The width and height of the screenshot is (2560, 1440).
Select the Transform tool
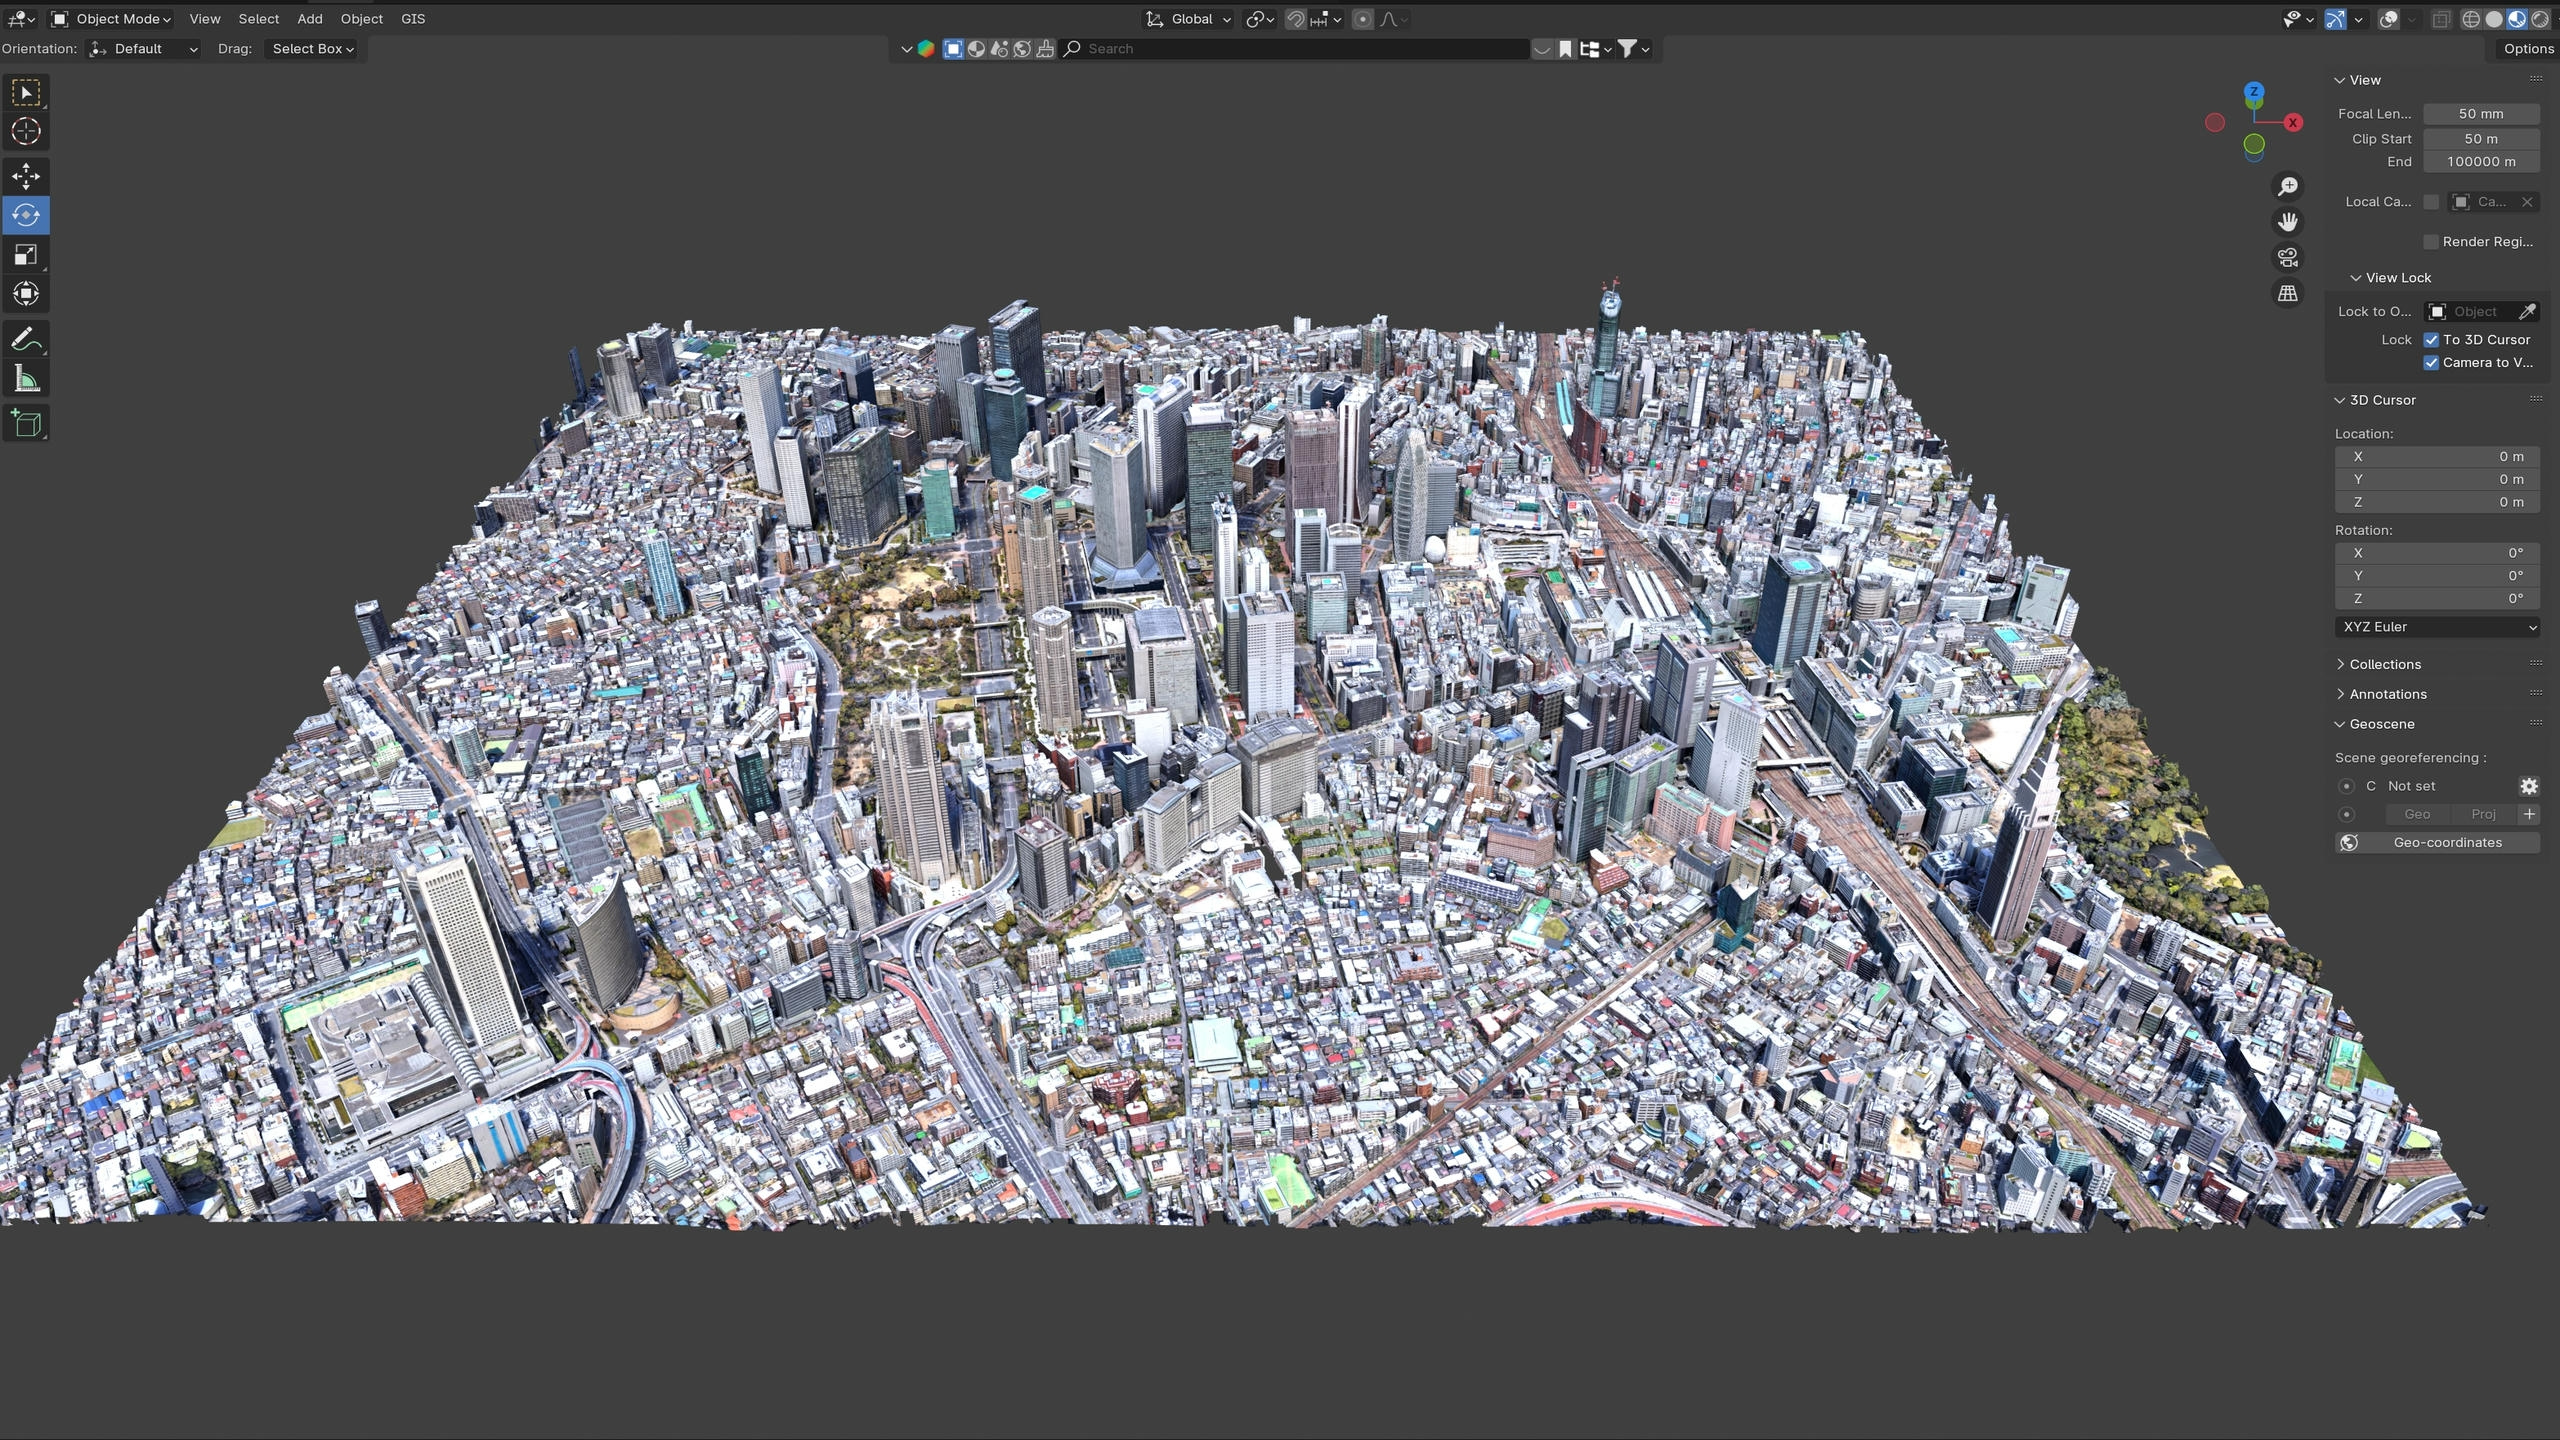point(26,294)
